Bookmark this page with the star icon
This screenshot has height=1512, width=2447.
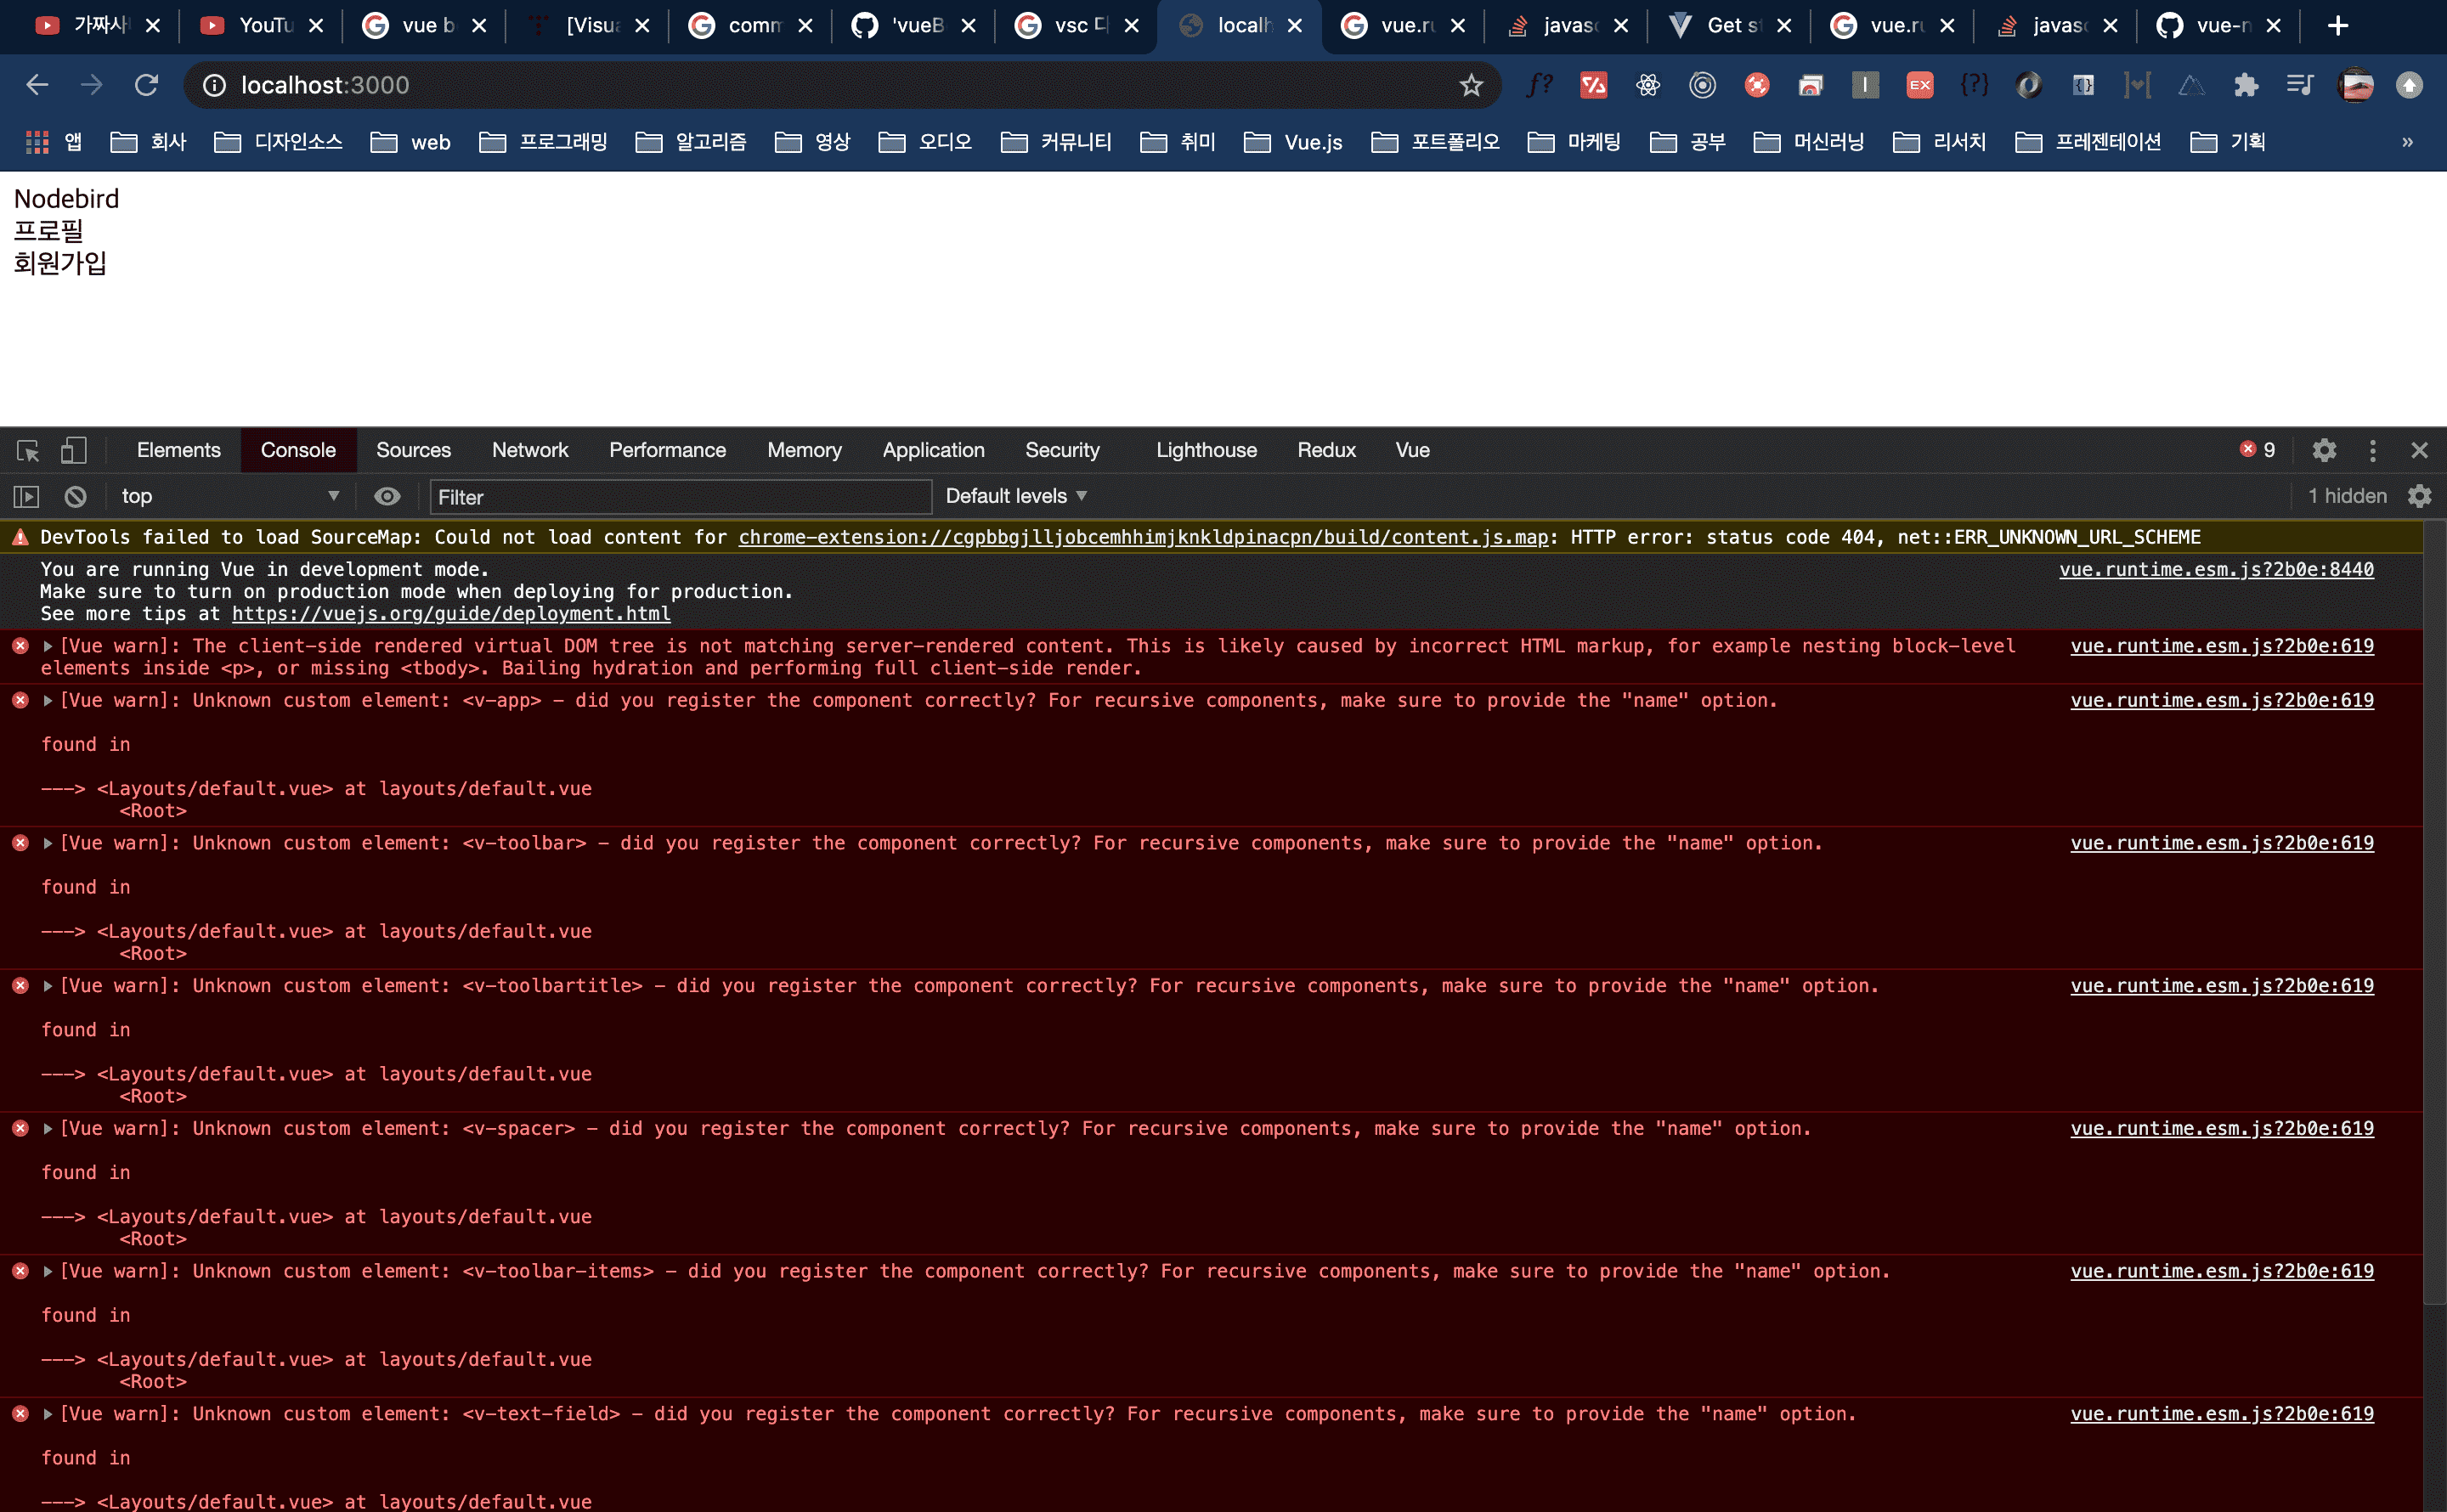[1471, 85]
